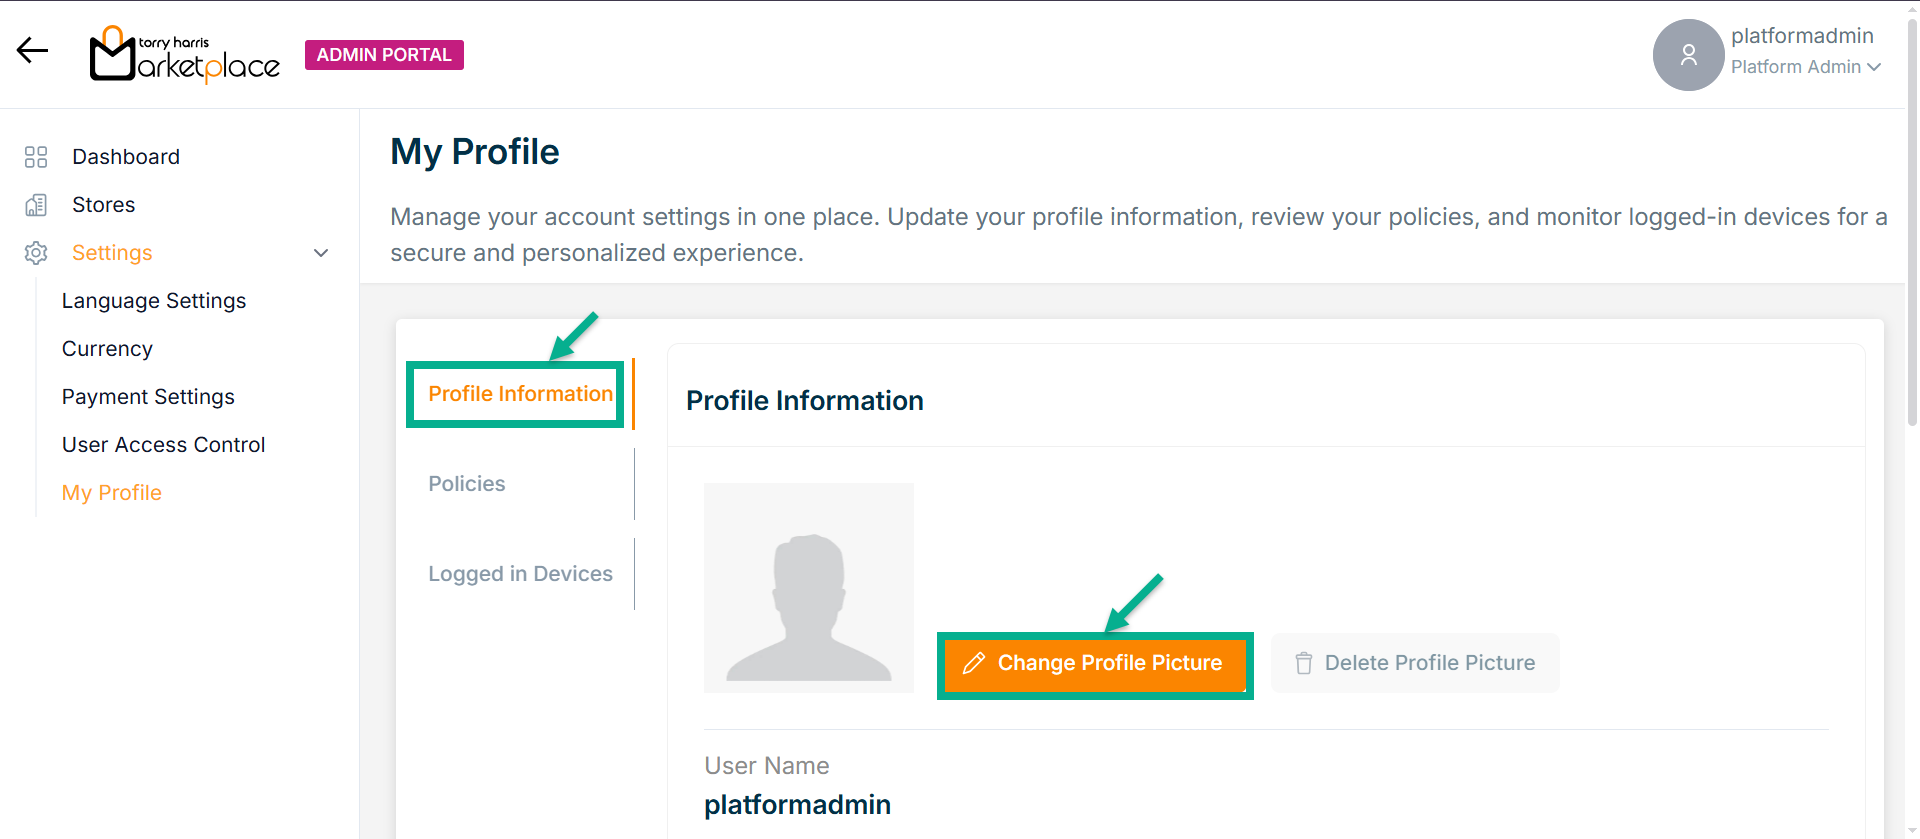Click the trash icon on Delete Profile Picture

click(x=1303, y=664)
